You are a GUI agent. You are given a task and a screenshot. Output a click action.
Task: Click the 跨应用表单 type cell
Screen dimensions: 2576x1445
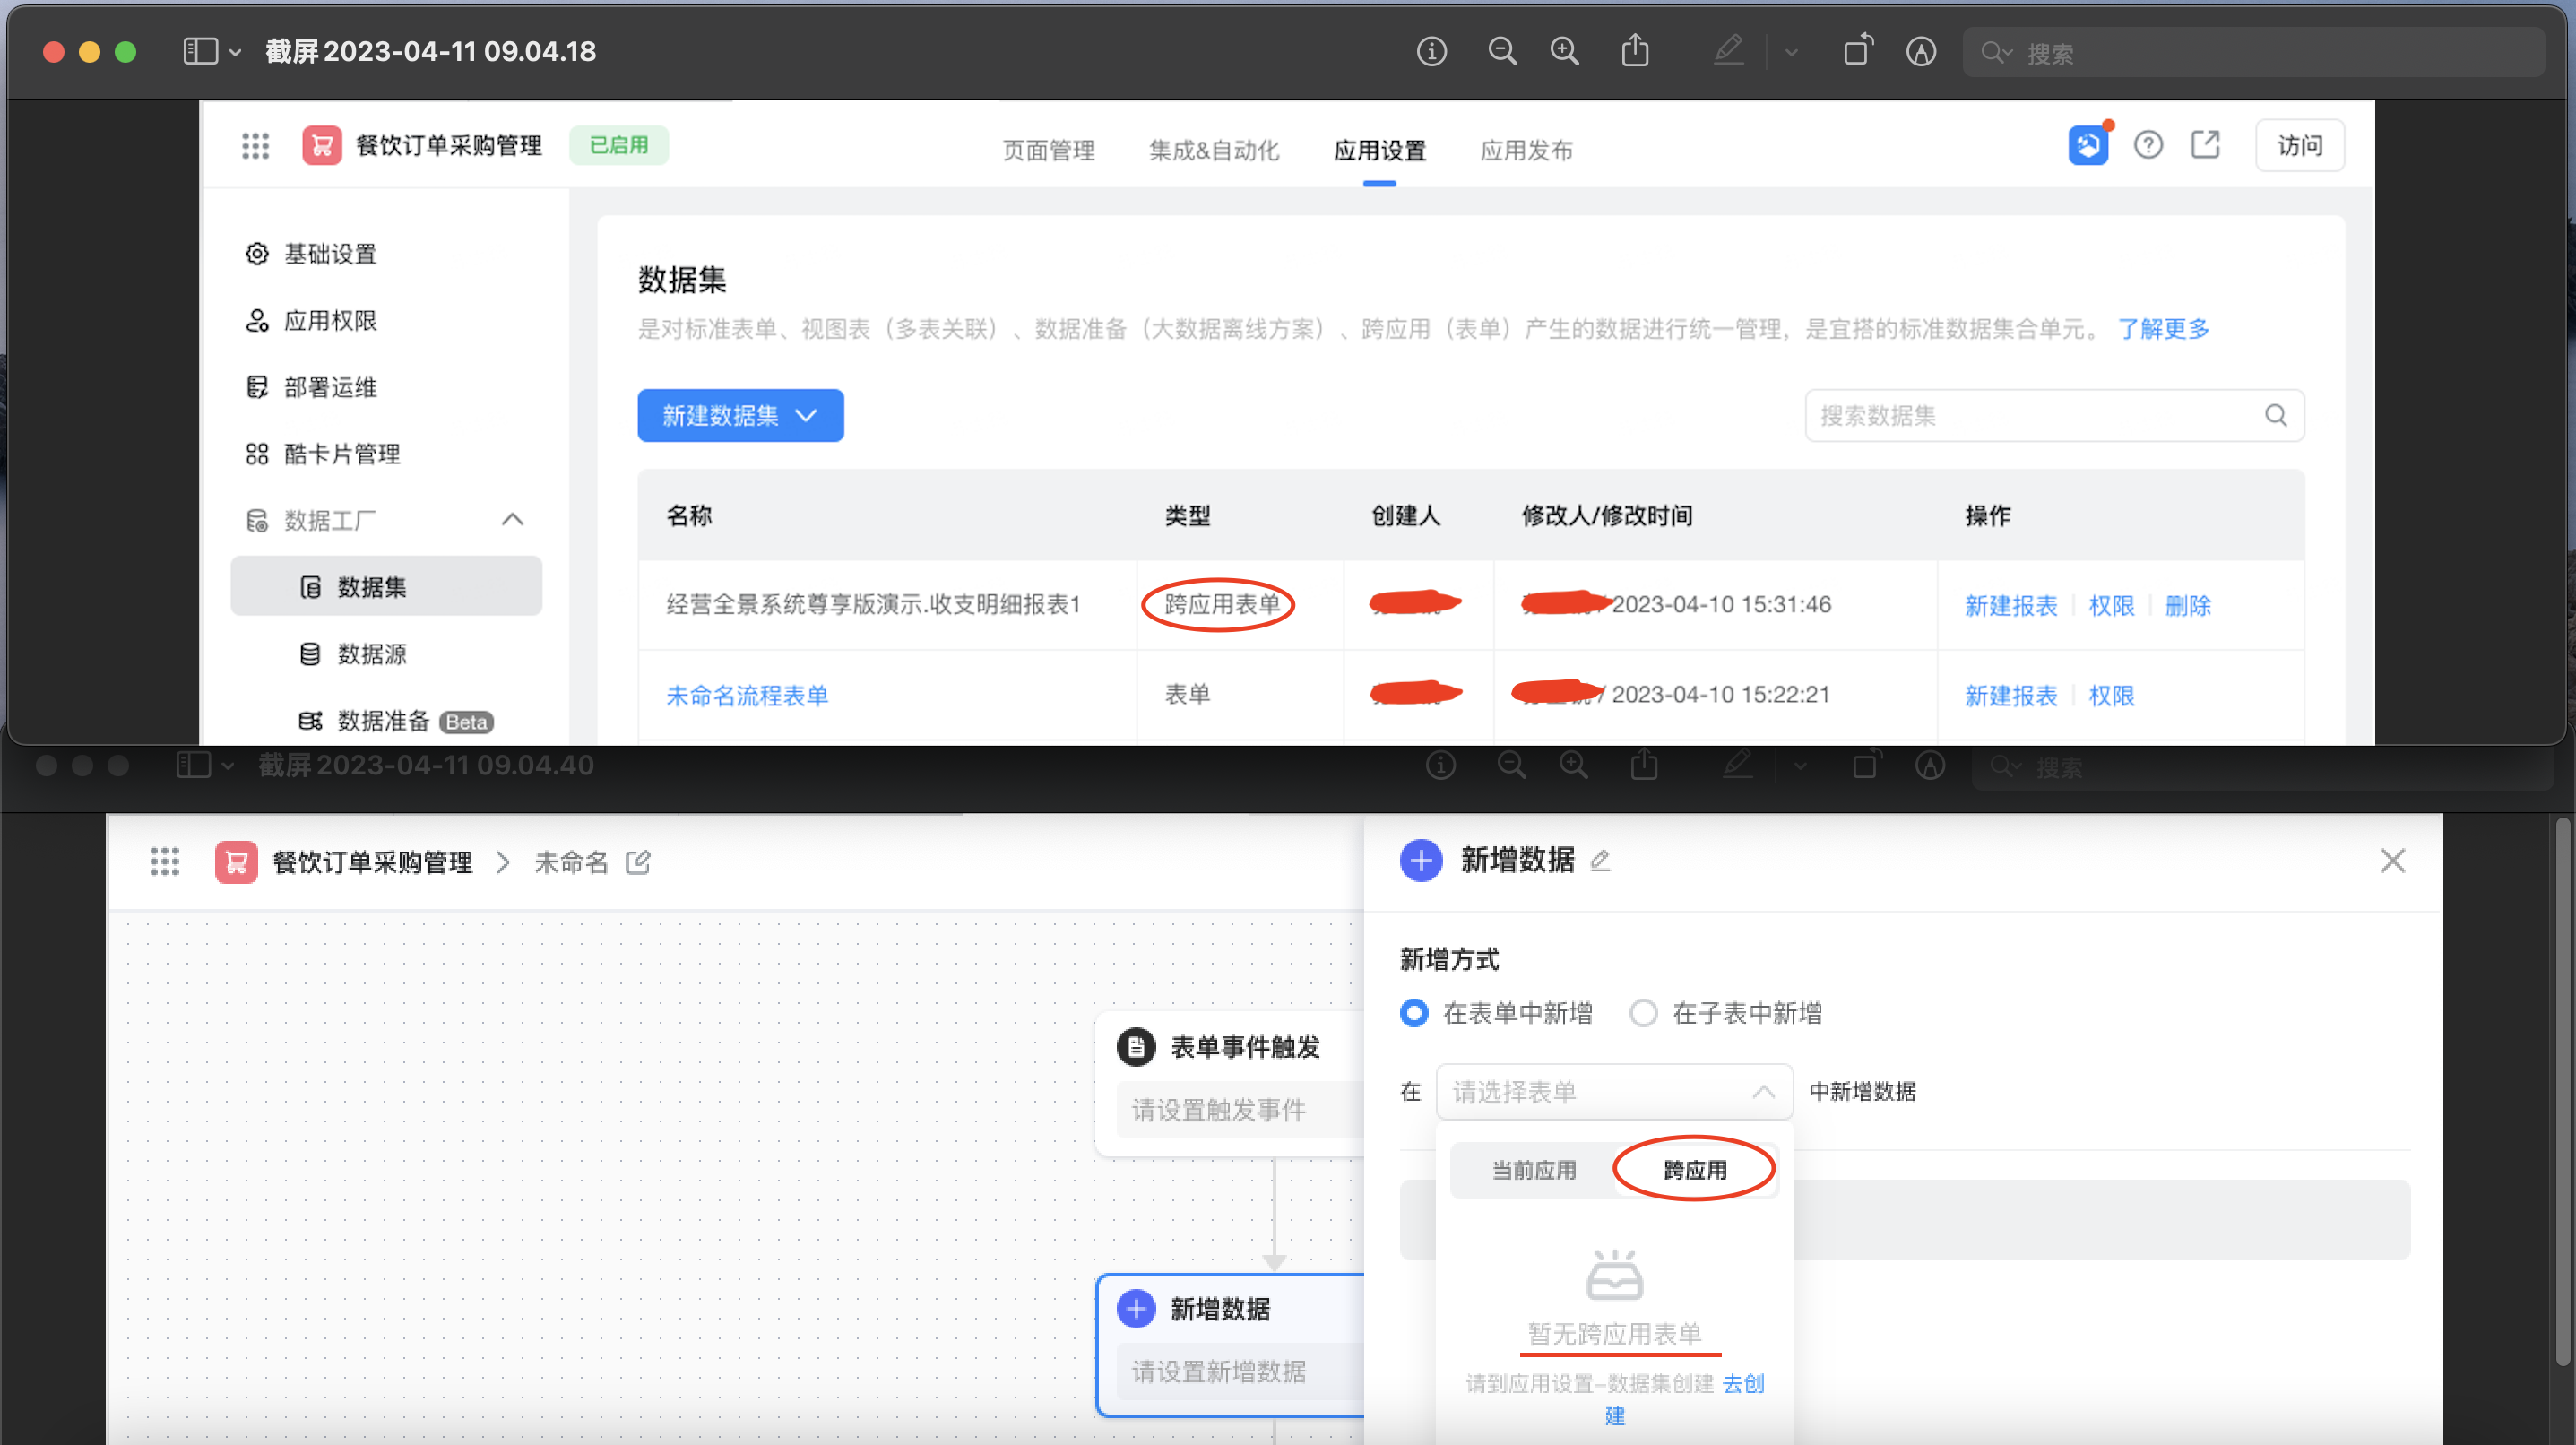[x=1222, y=604]
